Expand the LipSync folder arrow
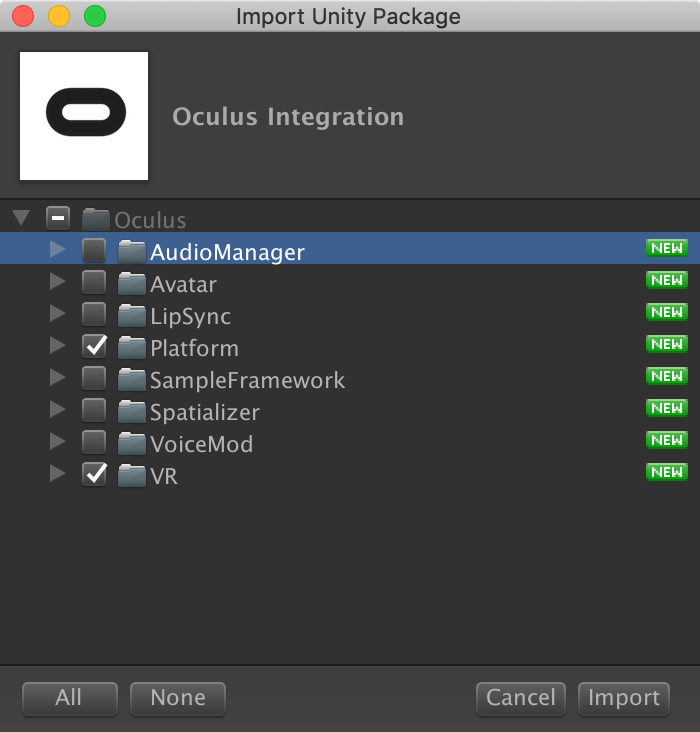This screenshot has width=700, height=732. 57,313
